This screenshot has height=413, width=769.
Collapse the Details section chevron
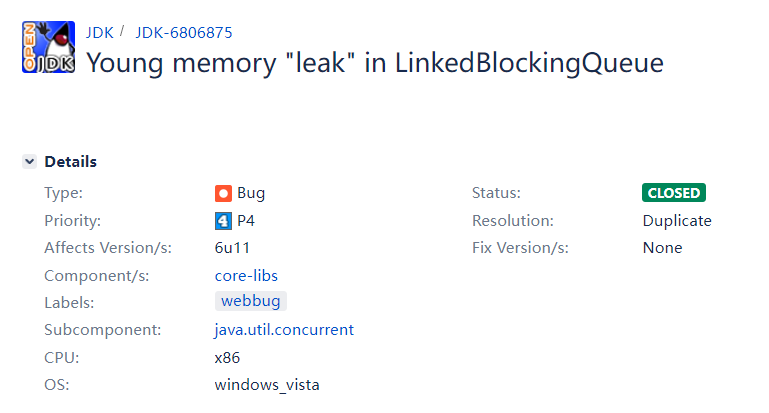tap(30, 162)
